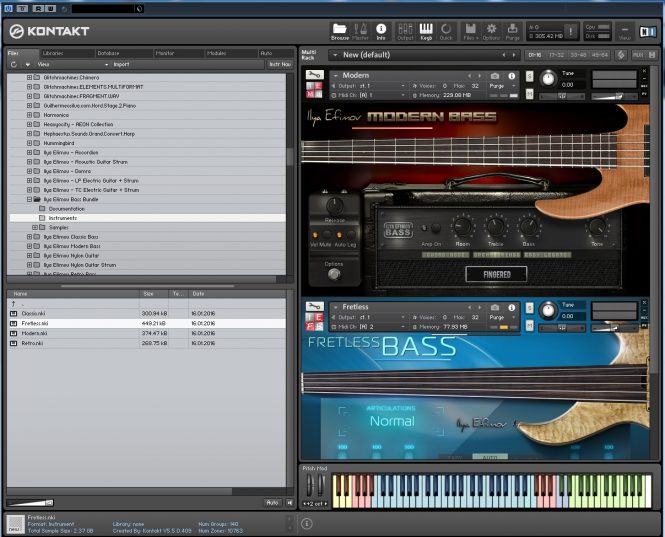Click refresh icon in Files browser

14,64
